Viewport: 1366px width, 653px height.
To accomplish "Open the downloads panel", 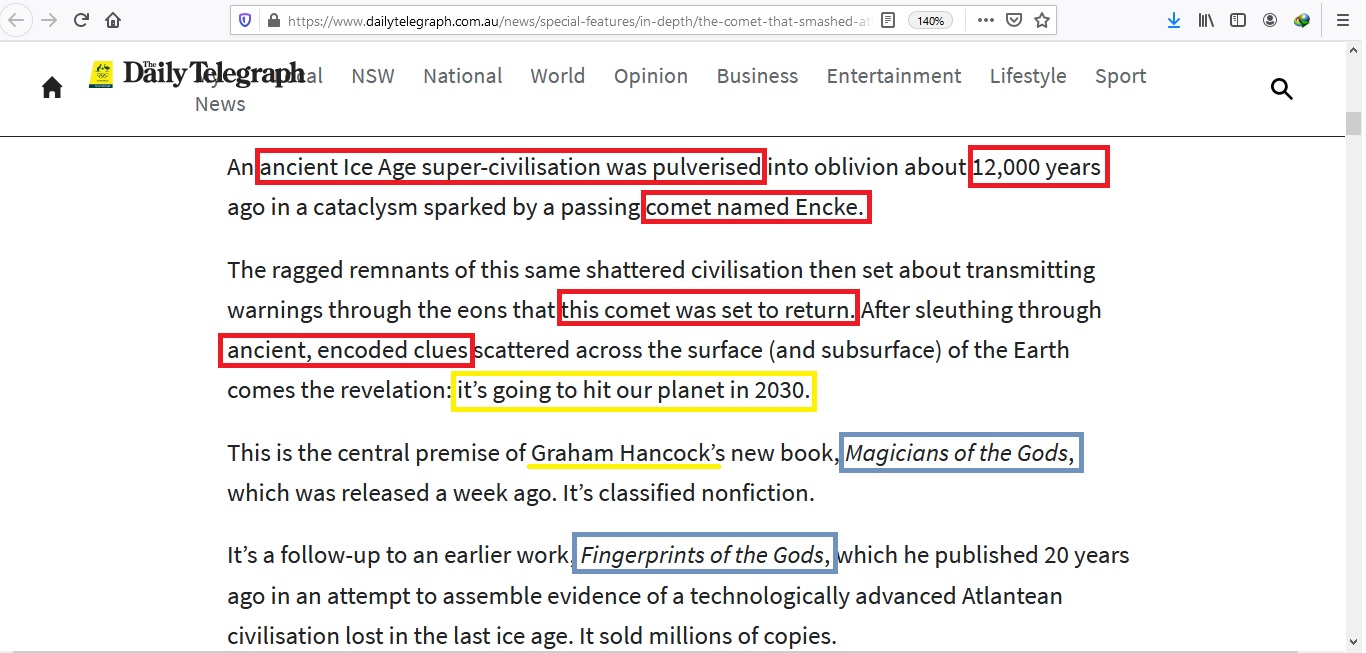I will tap(1174, 20).
